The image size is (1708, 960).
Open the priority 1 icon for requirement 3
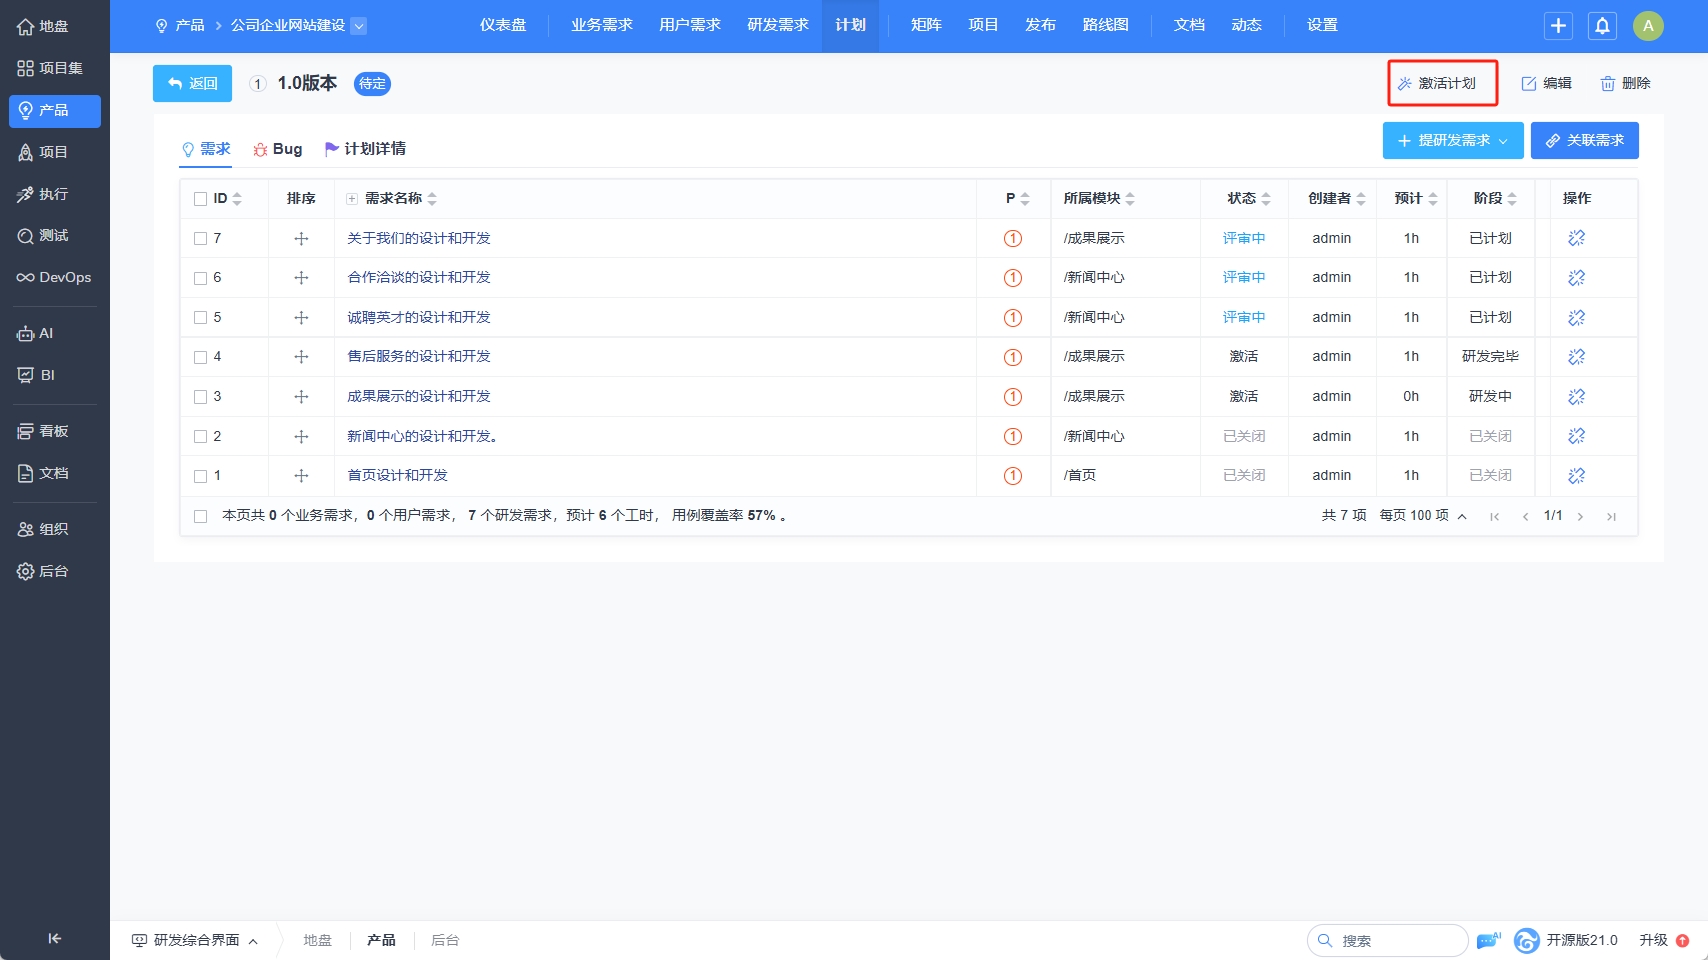[1012, 397]
